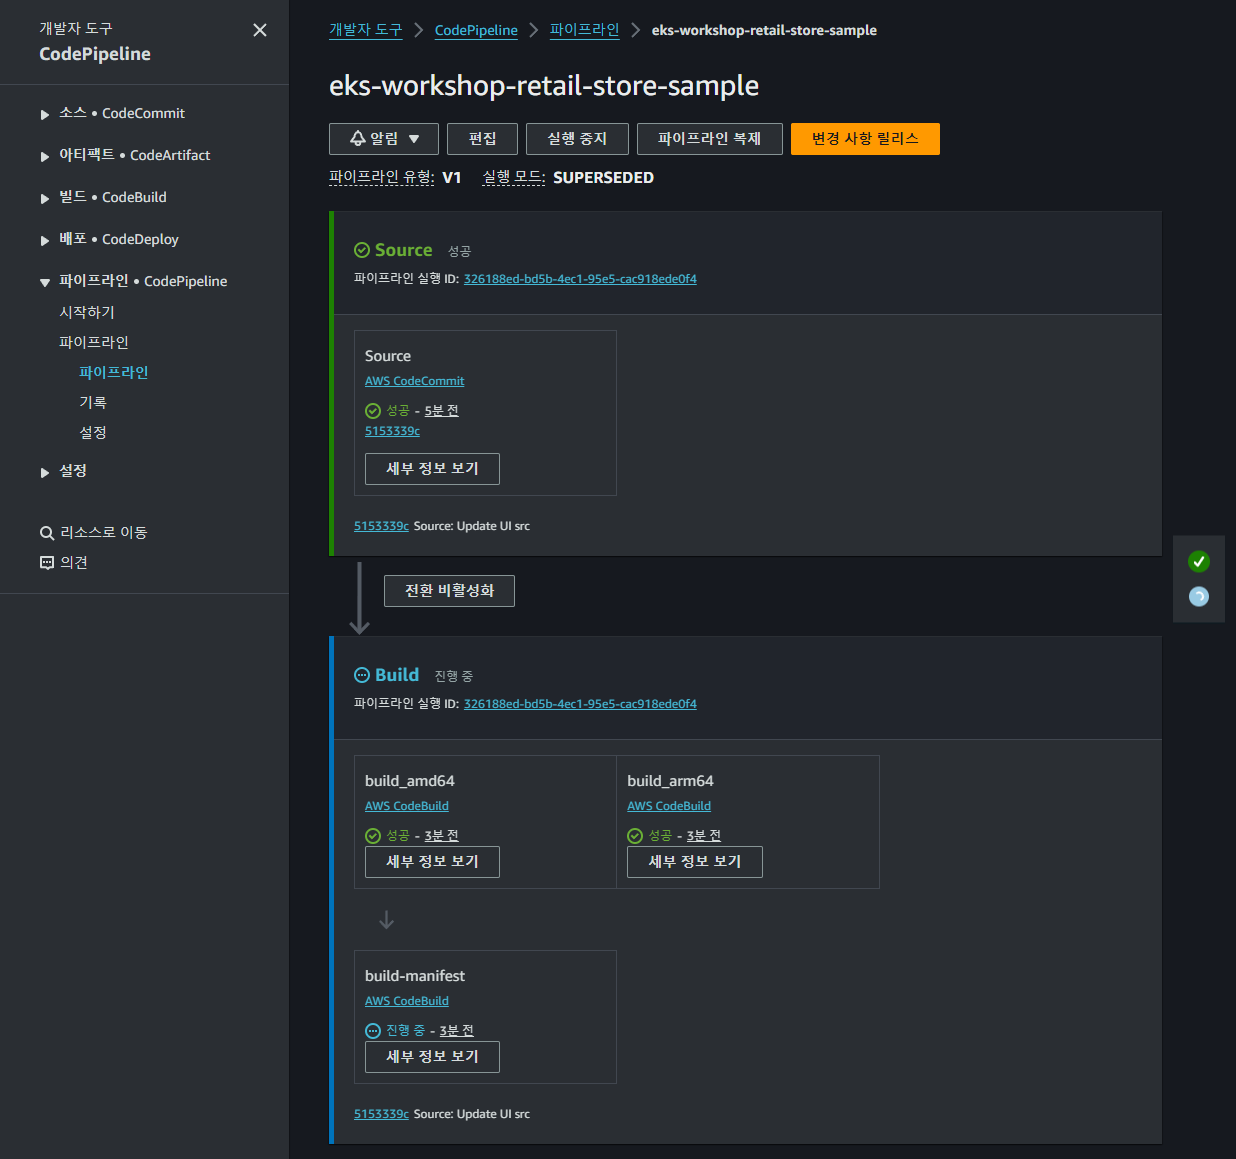This screenshot has width=1236, height=1159.
Task: Expand the 소스 CodeCommit section
Action: coord(44,115)
